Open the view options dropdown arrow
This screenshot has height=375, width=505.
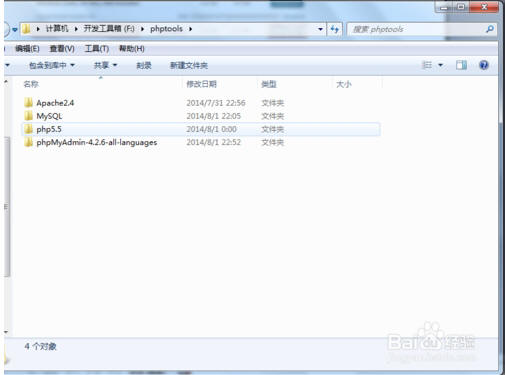440,65
